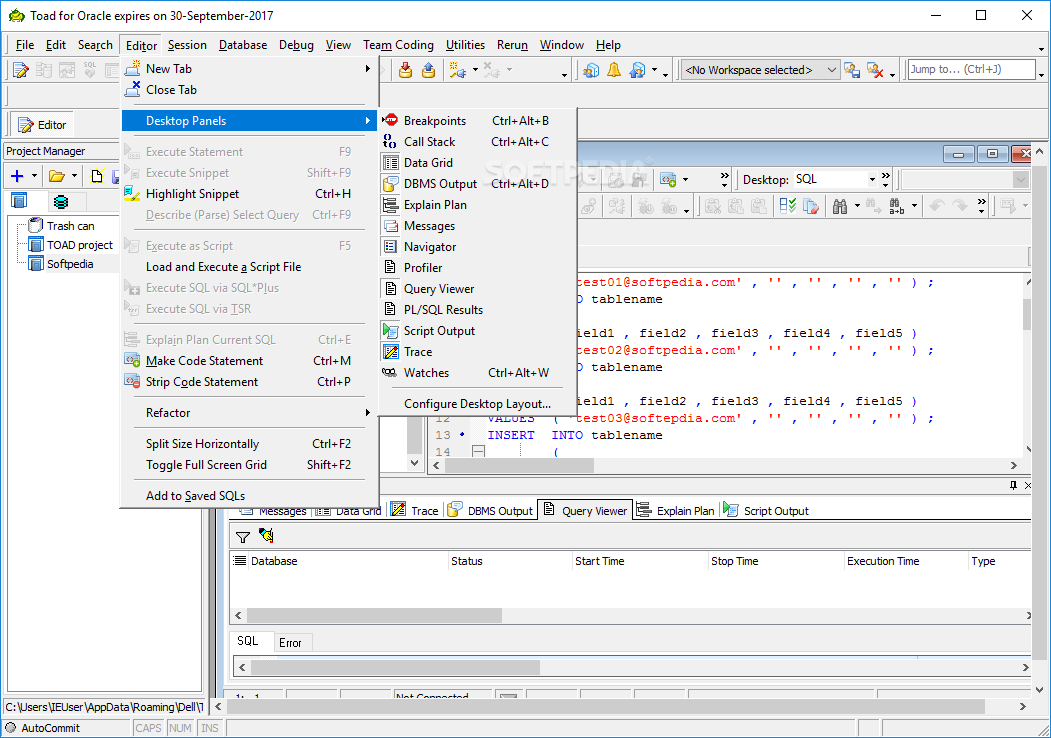
Task: Expand the New Tab submenu
Action: (x=249, y=68)
